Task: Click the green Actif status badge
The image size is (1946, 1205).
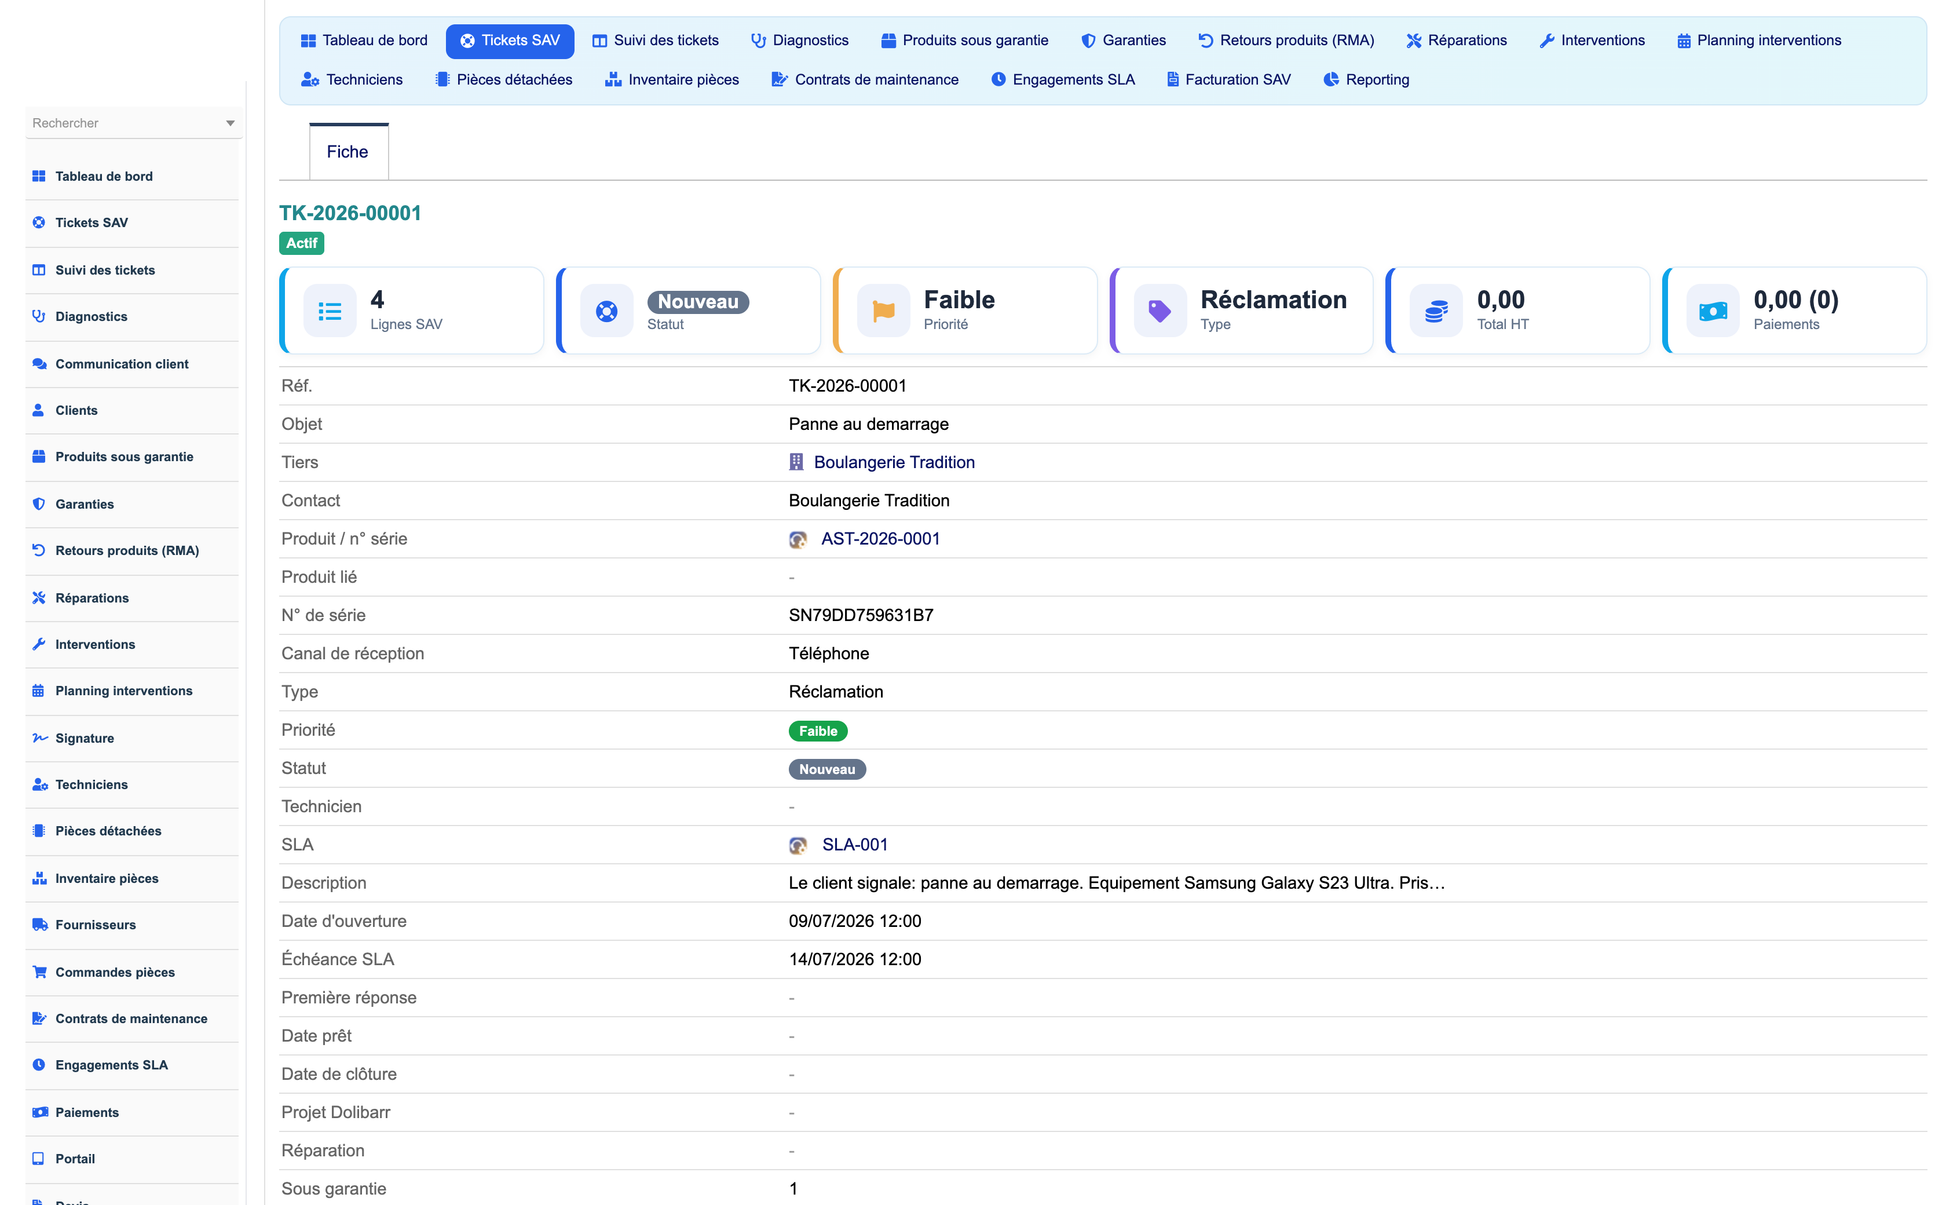Action: pyautogui.click(x=302, y=243)
